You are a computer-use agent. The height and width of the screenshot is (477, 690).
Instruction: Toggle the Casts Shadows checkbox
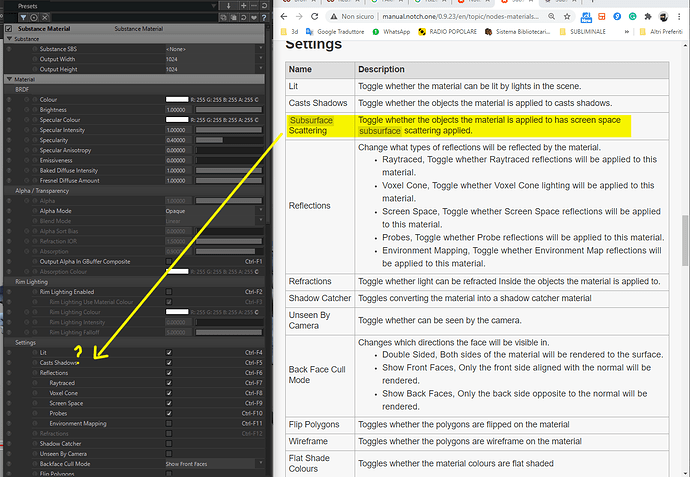click(x=169, y=363)
